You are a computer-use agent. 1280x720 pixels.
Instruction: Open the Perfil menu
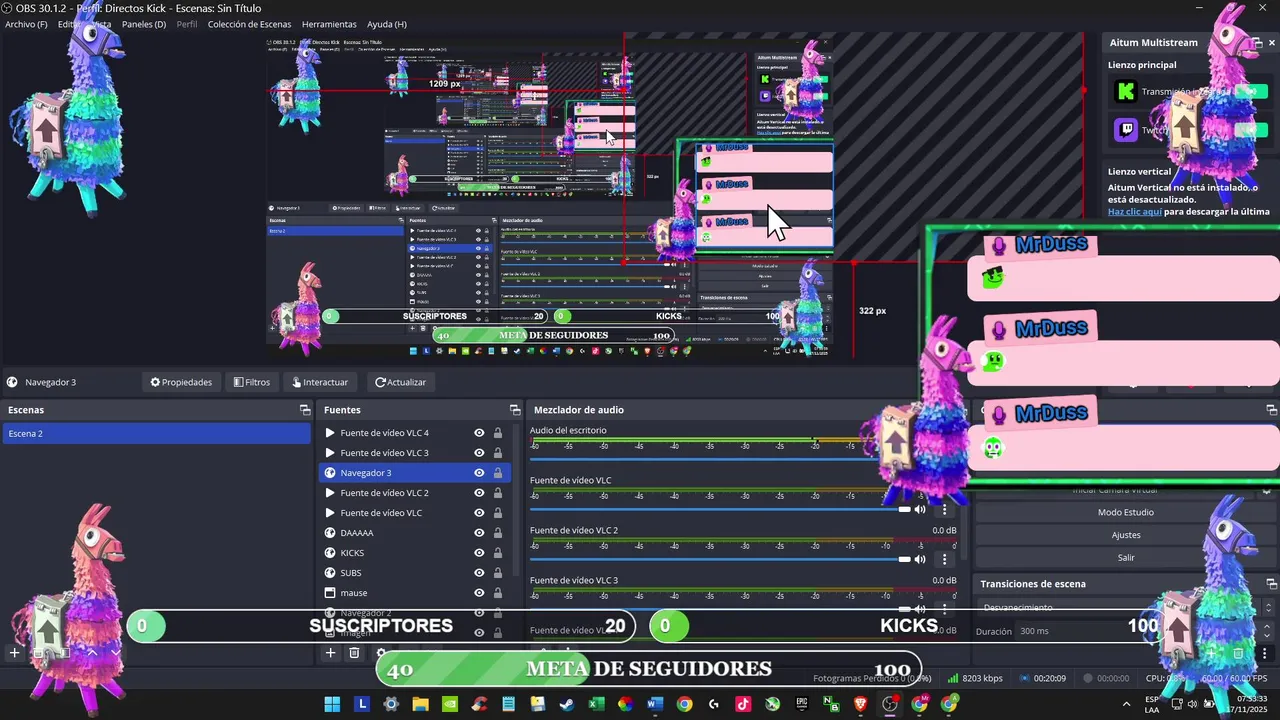coord(187,24)
